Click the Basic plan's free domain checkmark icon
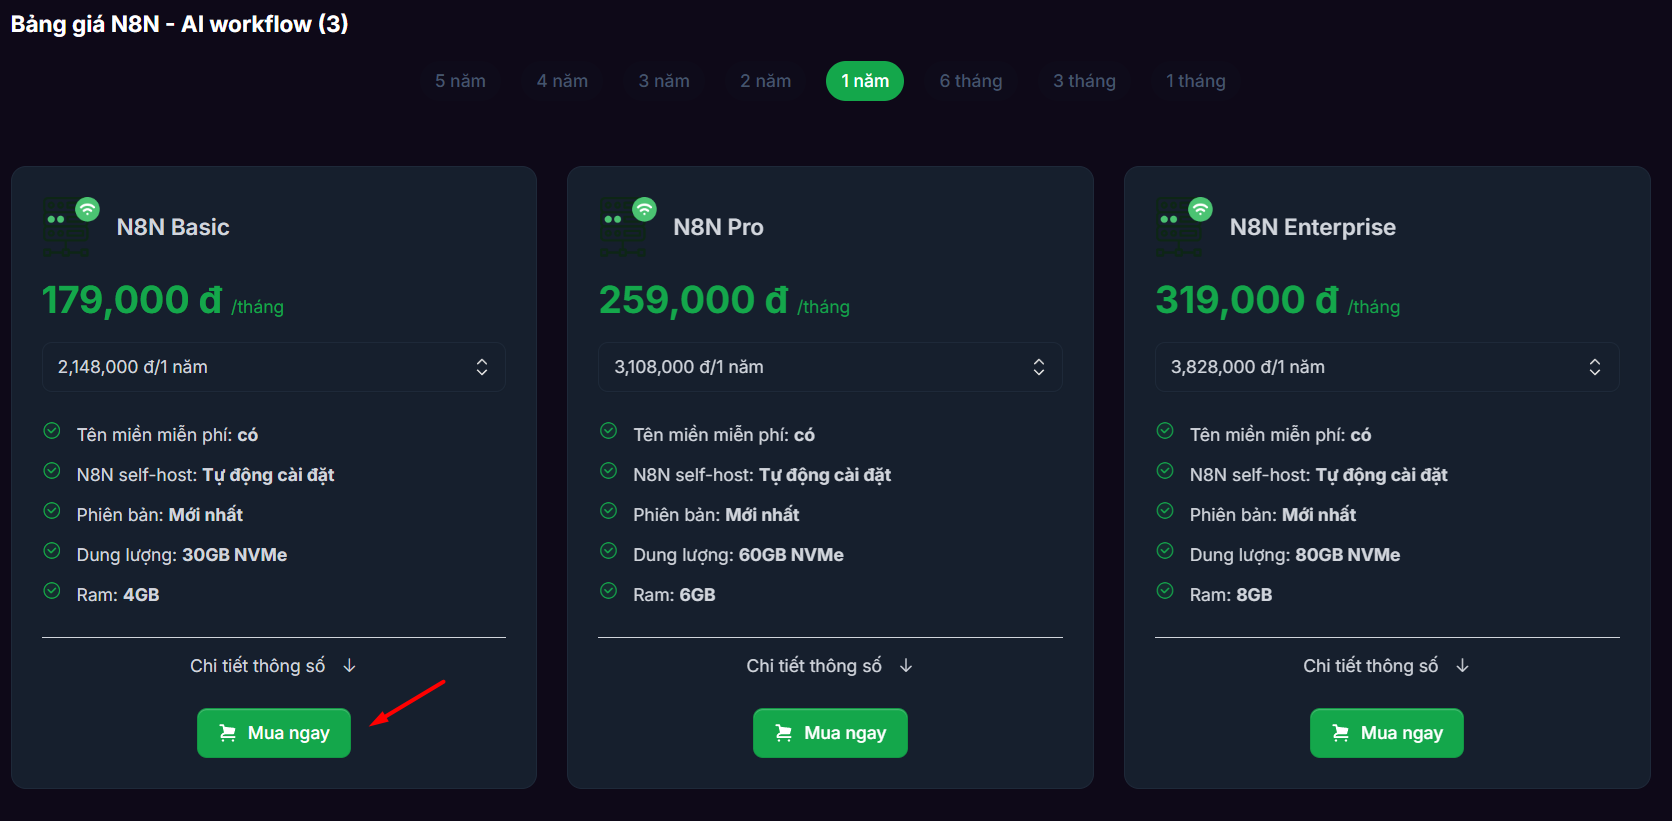 [52, 431]
